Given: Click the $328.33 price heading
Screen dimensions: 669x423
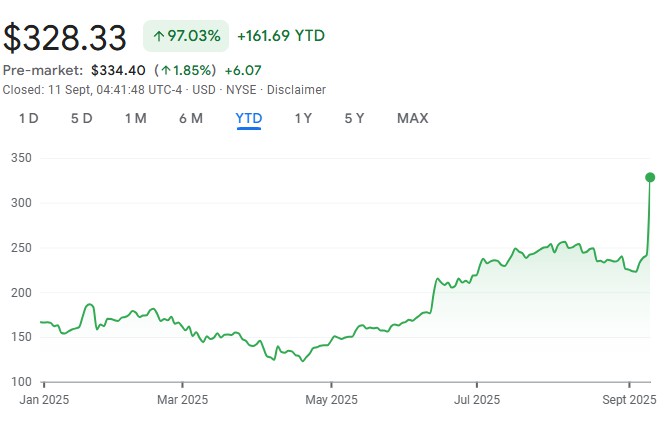Looking at the screenshot, I should (x=65, y=37).
